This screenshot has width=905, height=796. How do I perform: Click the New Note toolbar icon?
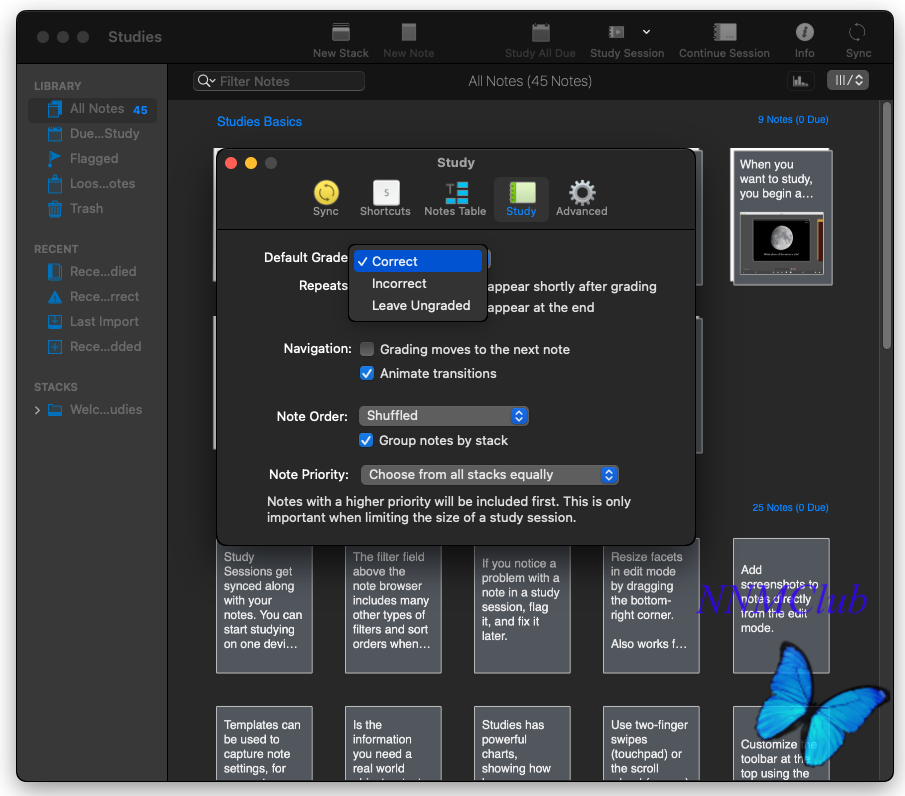point(409,32)
